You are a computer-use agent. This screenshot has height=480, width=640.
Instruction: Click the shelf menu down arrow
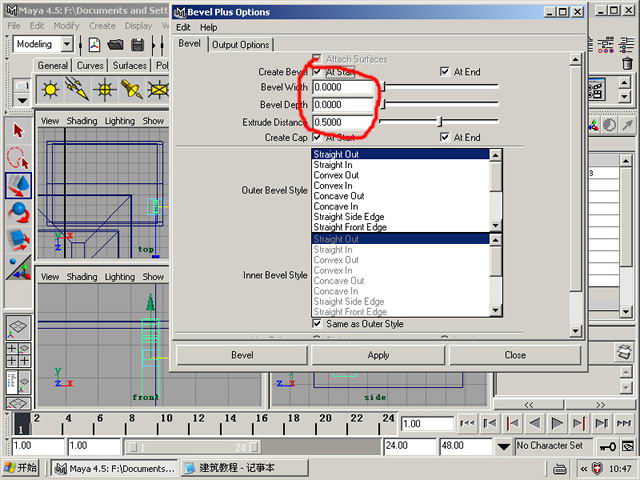22,100
